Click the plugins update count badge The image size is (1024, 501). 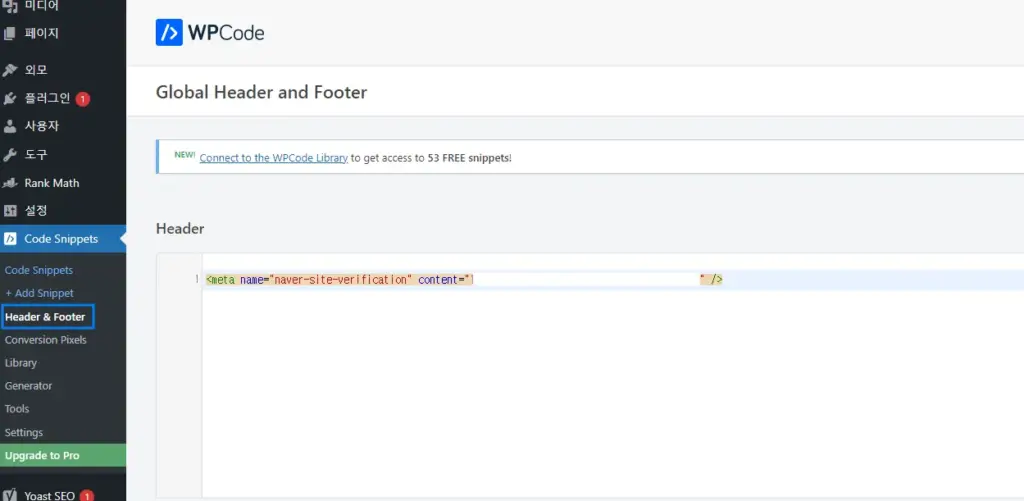coord(82,99)
